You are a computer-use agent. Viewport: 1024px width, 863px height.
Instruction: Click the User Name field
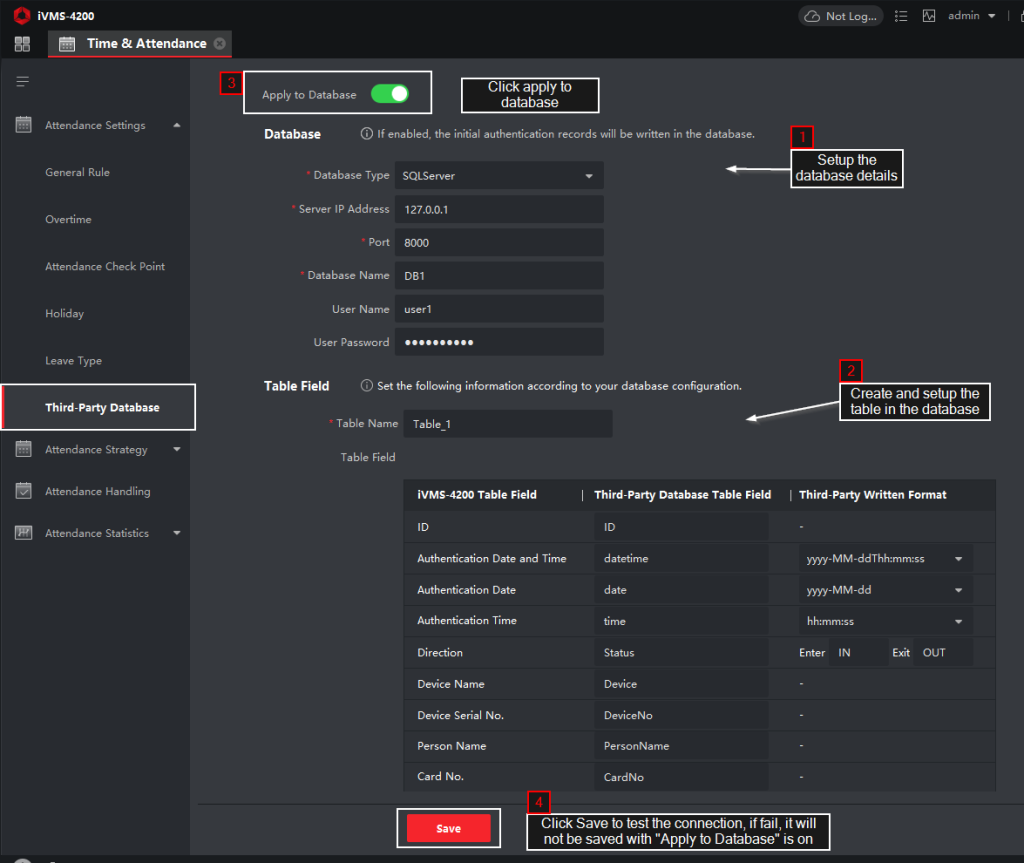(x=499, y=309)
